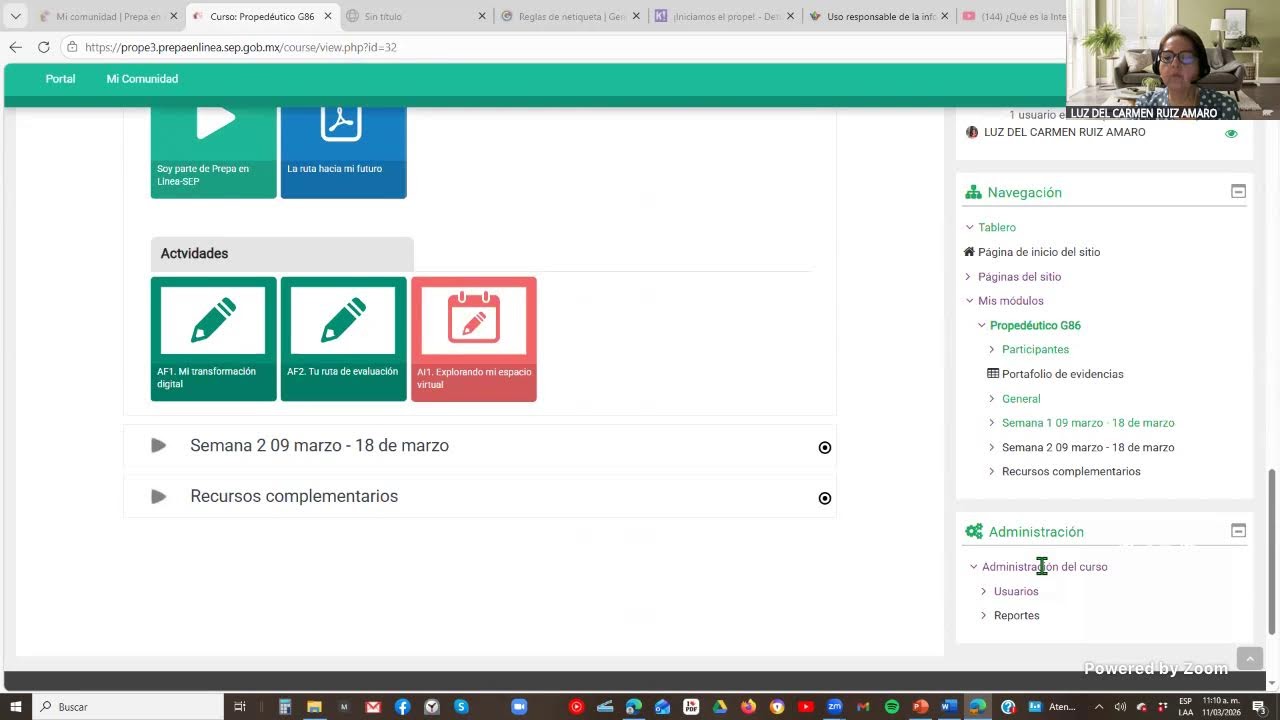Switch to Reglas de netiqueta browser tab
Screen dimensions: 1280x720
pos(570,17)
